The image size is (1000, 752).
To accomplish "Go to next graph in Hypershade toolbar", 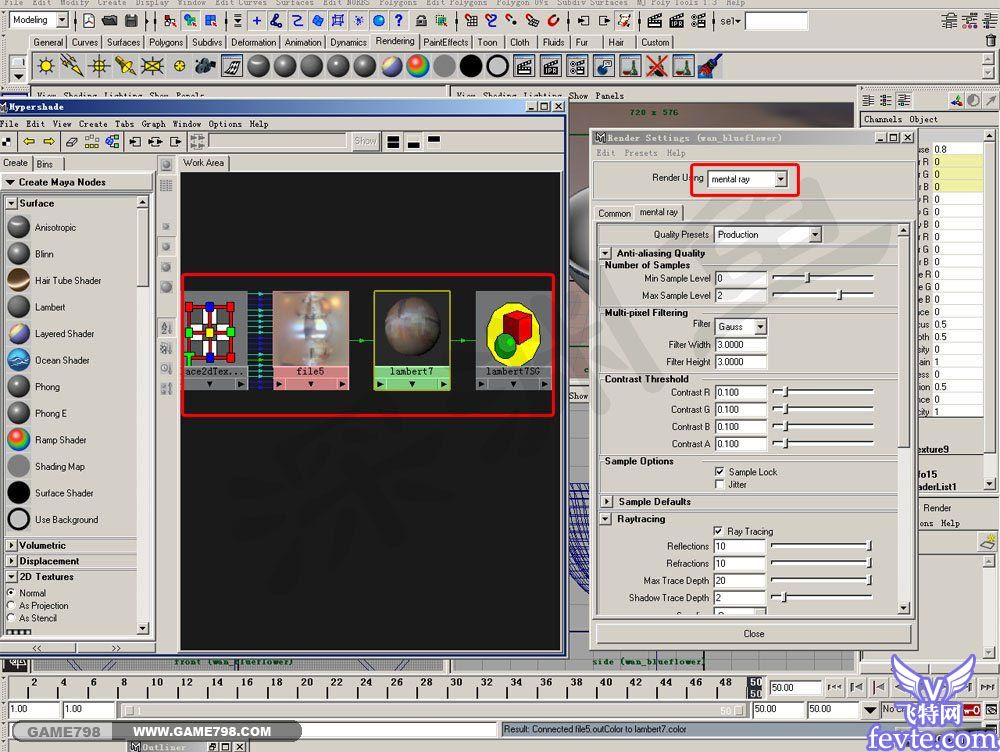I will 49,142.
